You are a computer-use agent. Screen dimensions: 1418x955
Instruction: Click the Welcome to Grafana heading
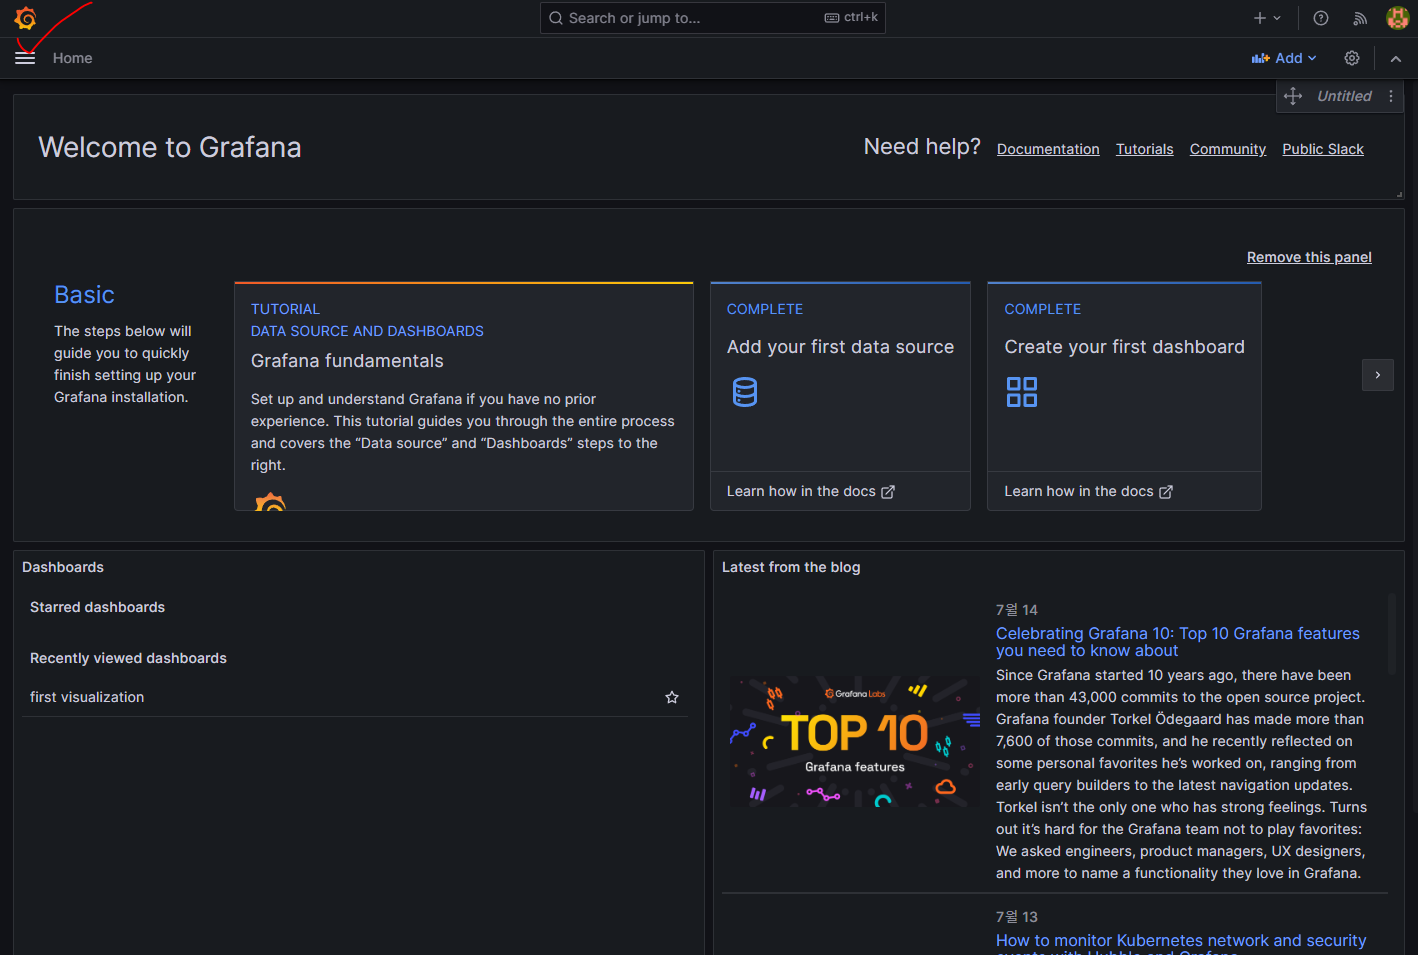tap(170, 147)
